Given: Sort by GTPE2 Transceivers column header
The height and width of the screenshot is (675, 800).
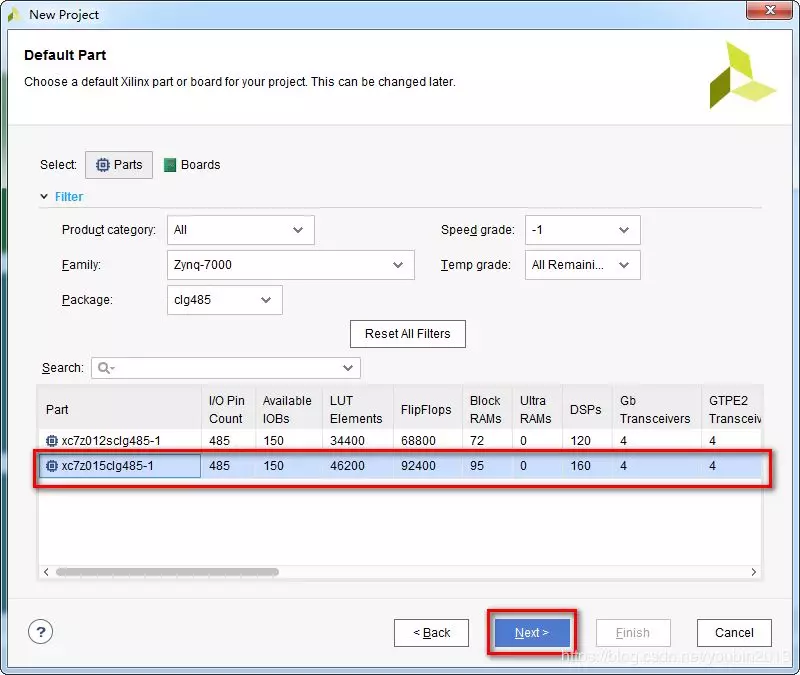Looking at the screenshot, I should point(732,410).
